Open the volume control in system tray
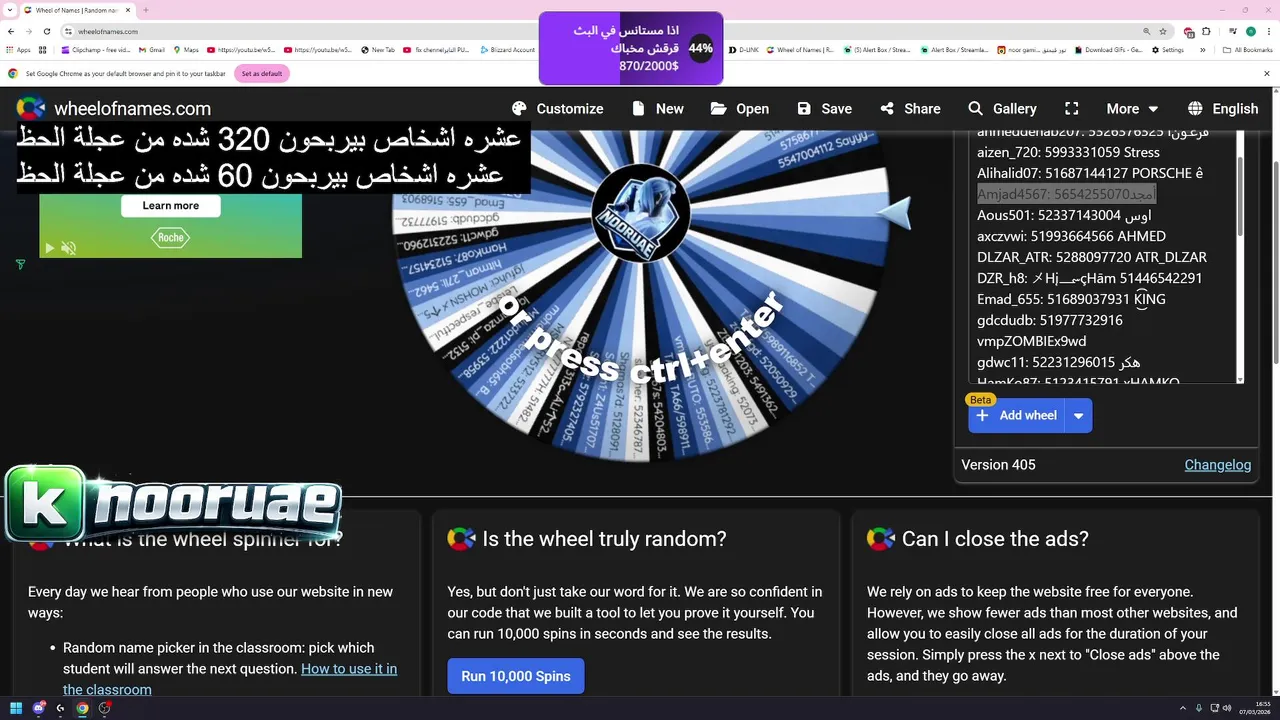The height and width of the screenshot is (720, 1280). [x=1228, y=708]
